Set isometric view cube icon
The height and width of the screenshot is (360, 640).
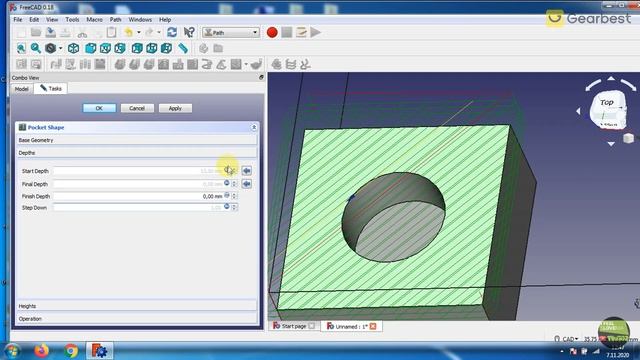(x=73, y=48)
